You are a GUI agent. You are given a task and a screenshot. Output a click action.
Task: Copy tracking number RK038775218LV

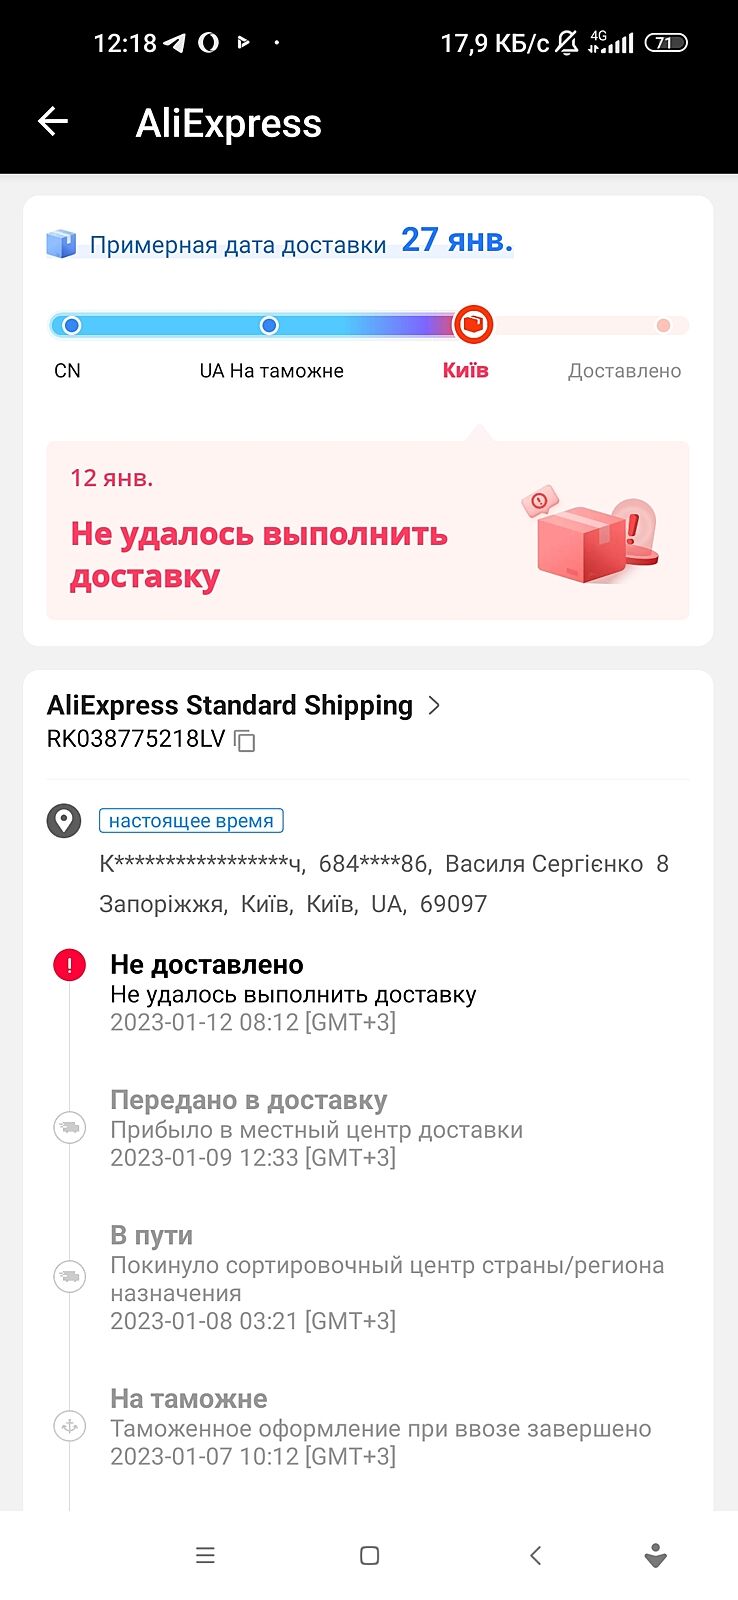click(245, 741)
